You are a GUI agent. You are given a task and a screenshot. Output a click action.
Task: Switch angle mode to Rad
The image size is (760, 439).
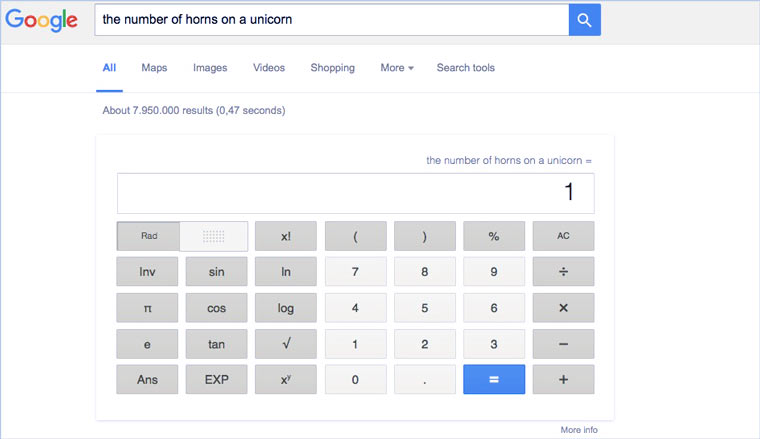[x=149, y=236]
